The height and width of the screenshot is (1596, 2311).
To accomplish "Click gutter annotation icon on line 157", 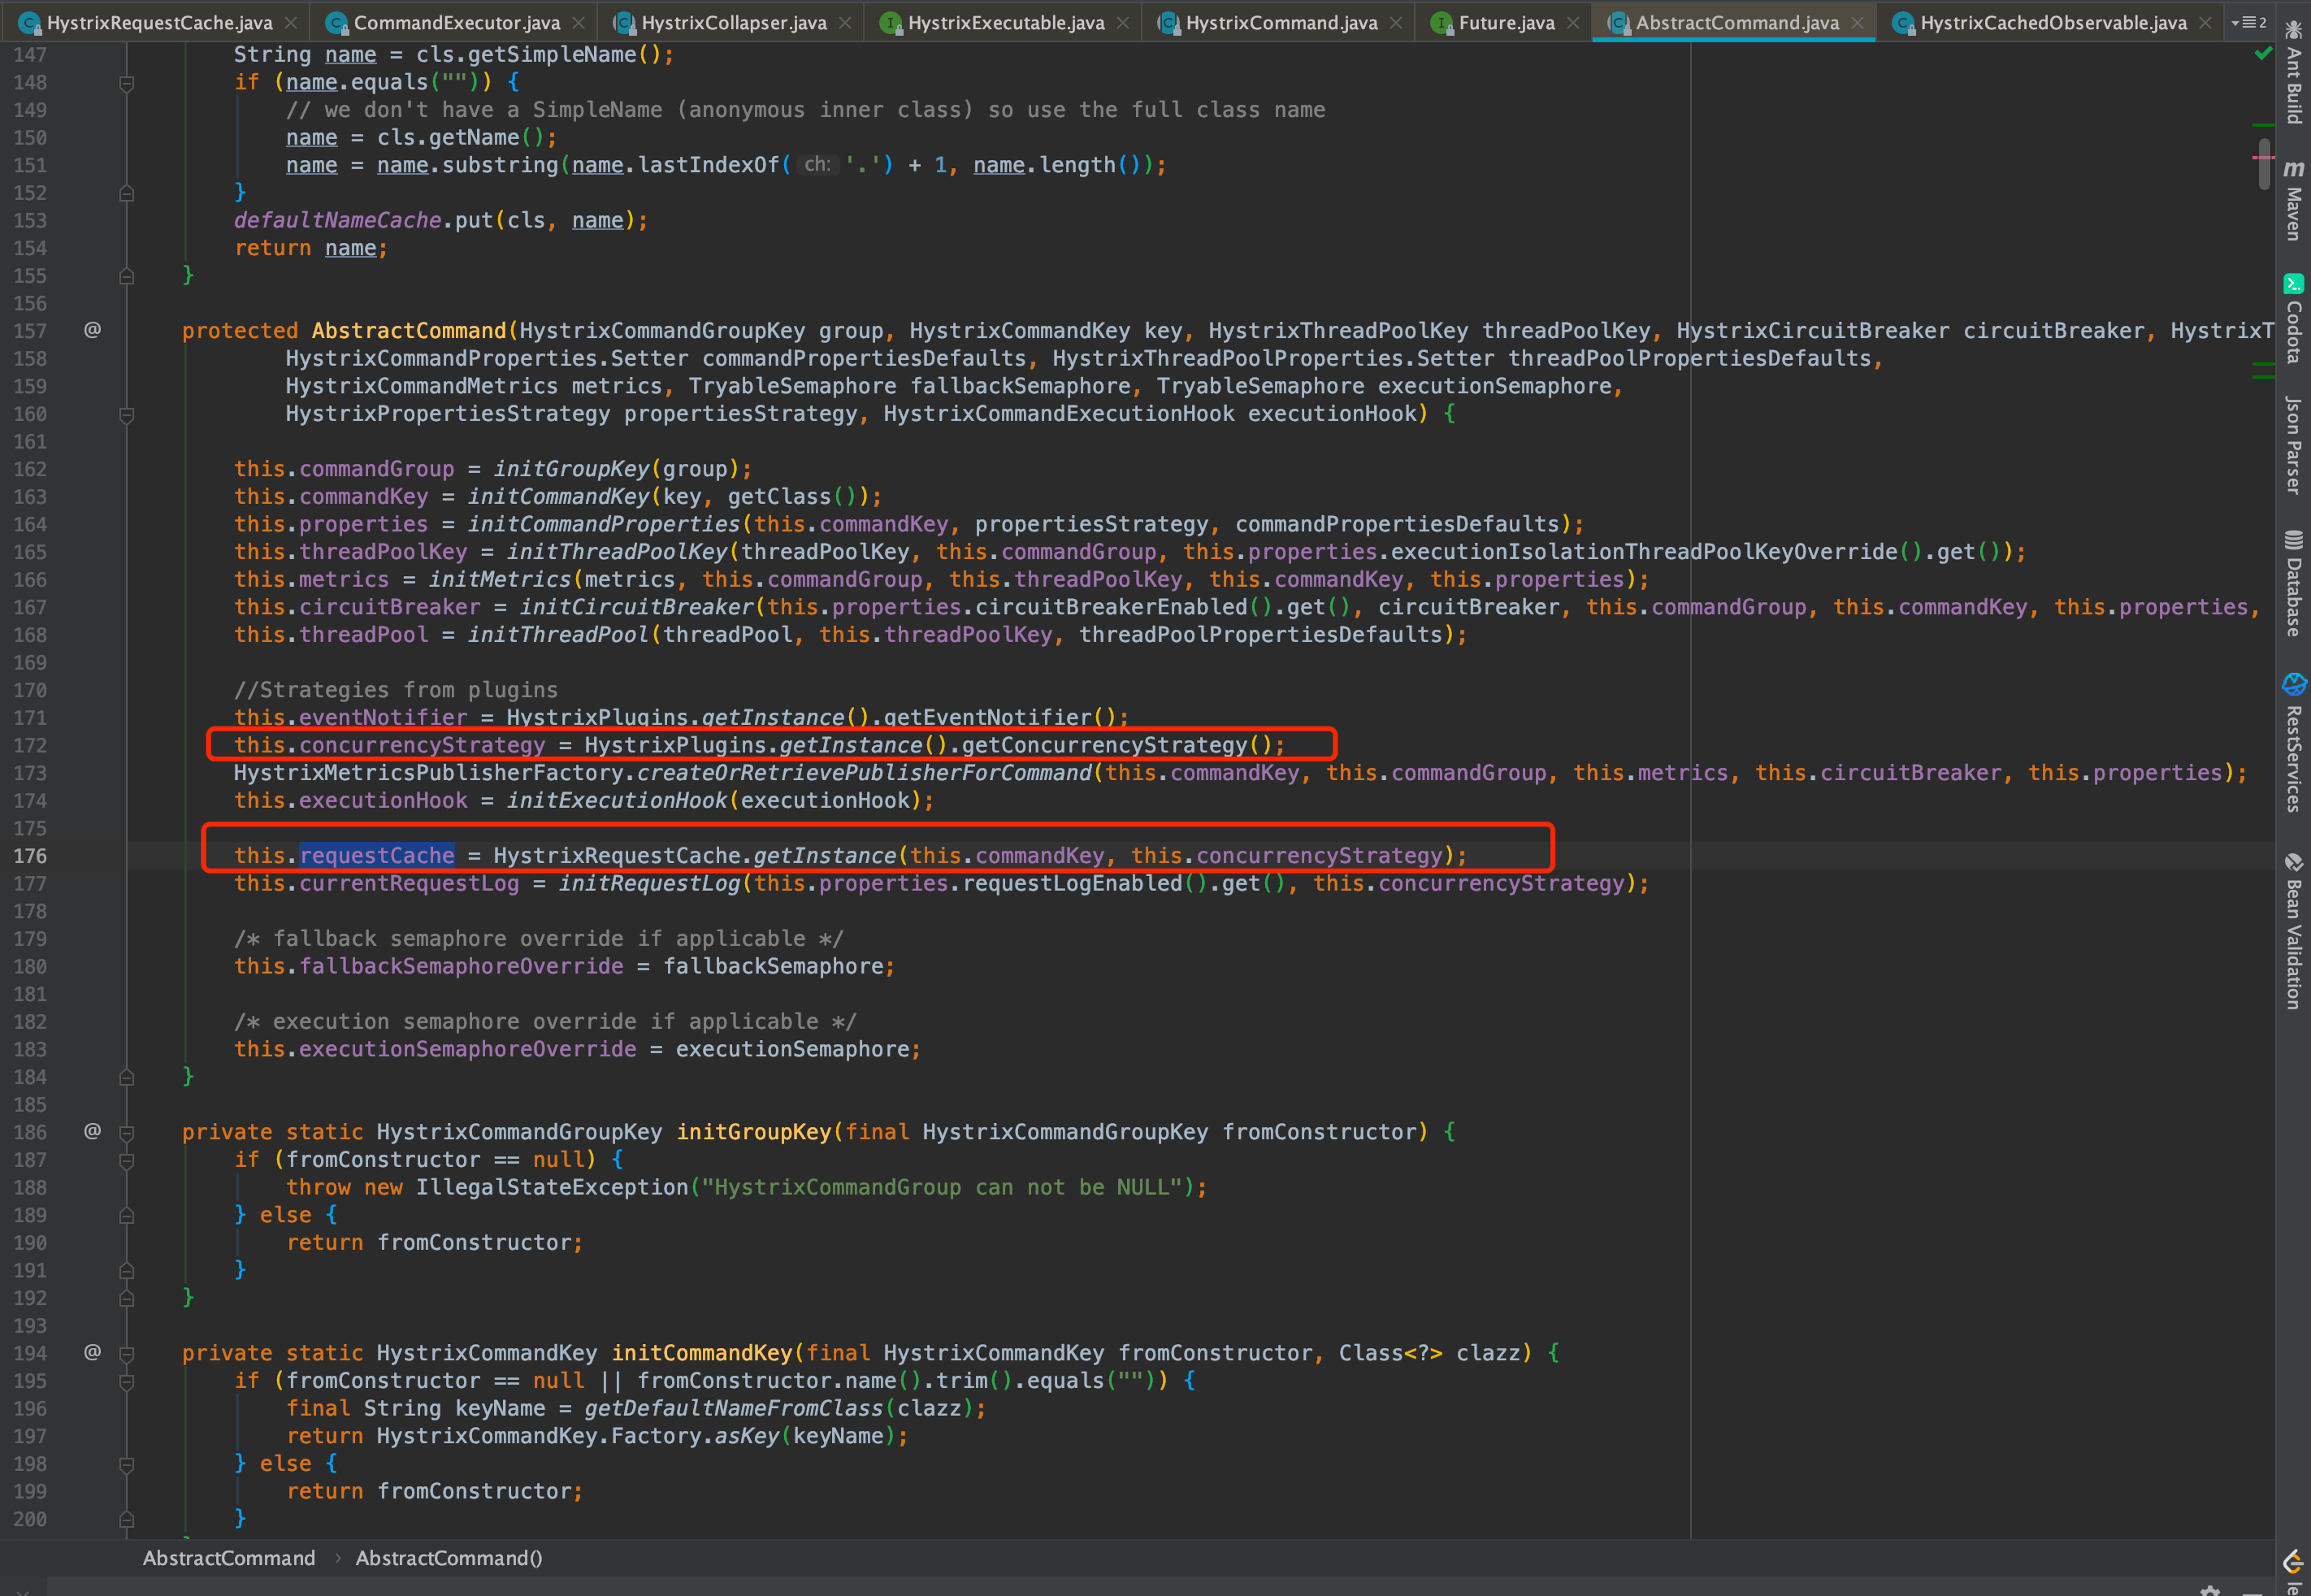I will click(92, 330).
